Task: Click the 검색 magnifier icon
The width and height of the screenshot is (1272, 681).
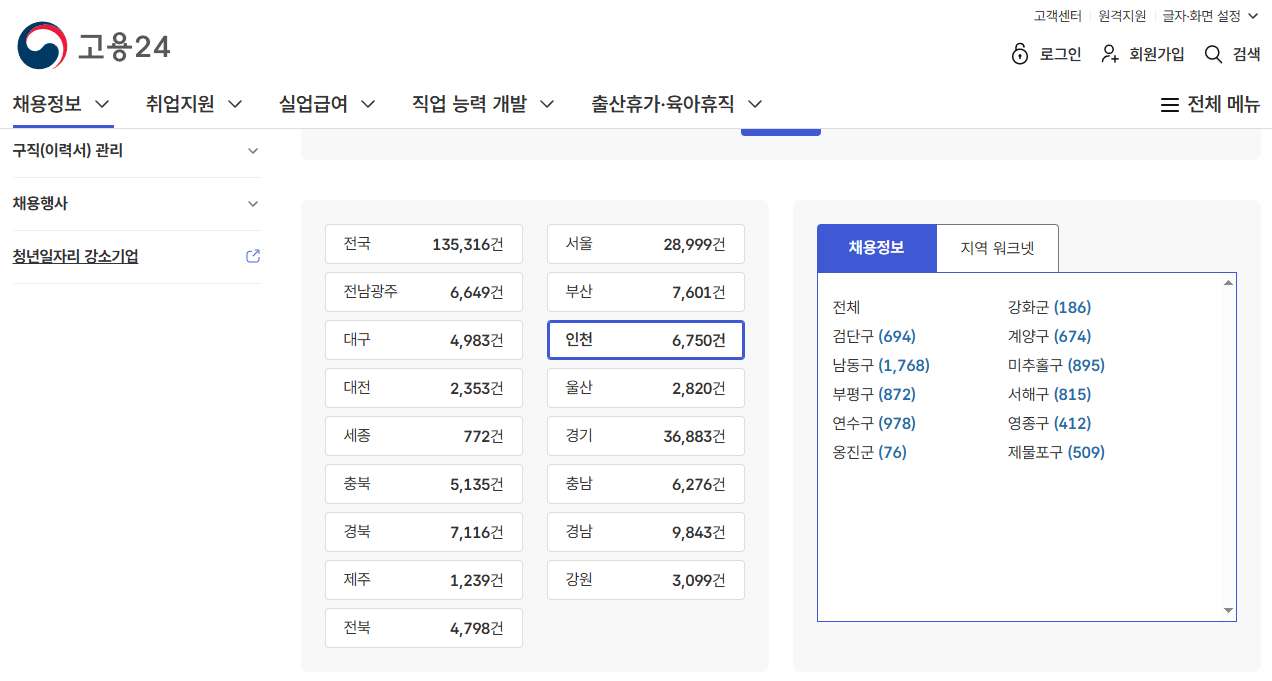Action: (x=1214, y=54)
